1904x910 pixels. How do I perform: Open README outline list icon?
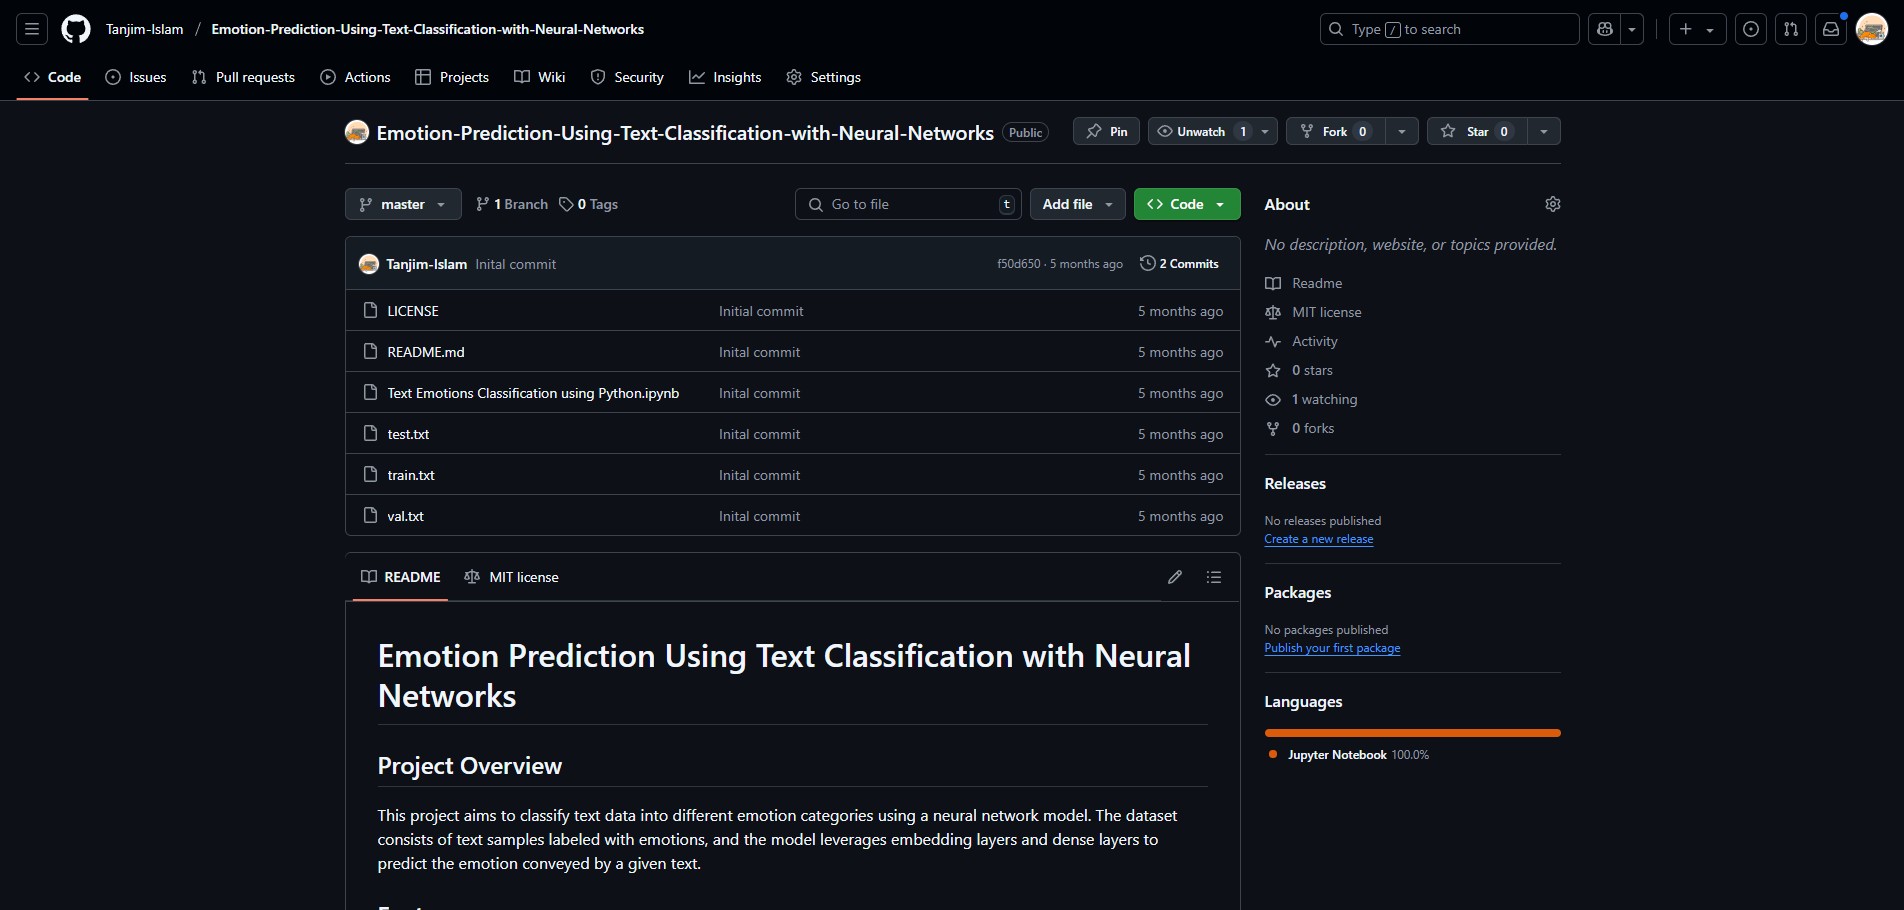point(1214,577)
